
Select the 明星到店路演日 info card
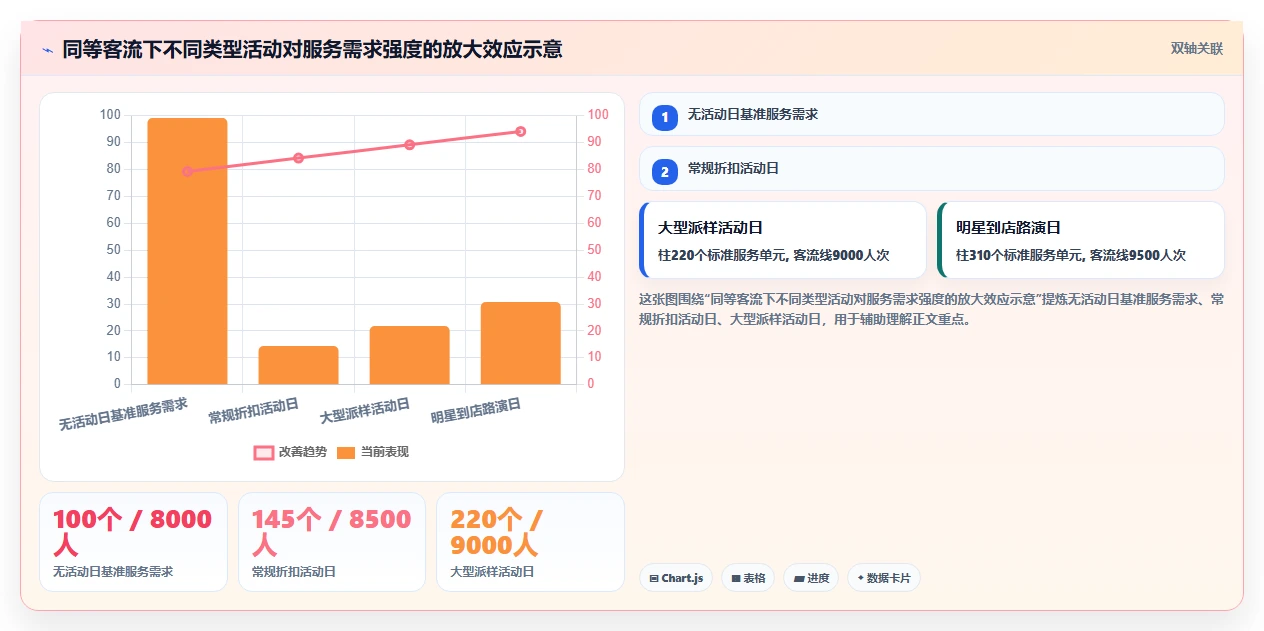[1081, 240]
